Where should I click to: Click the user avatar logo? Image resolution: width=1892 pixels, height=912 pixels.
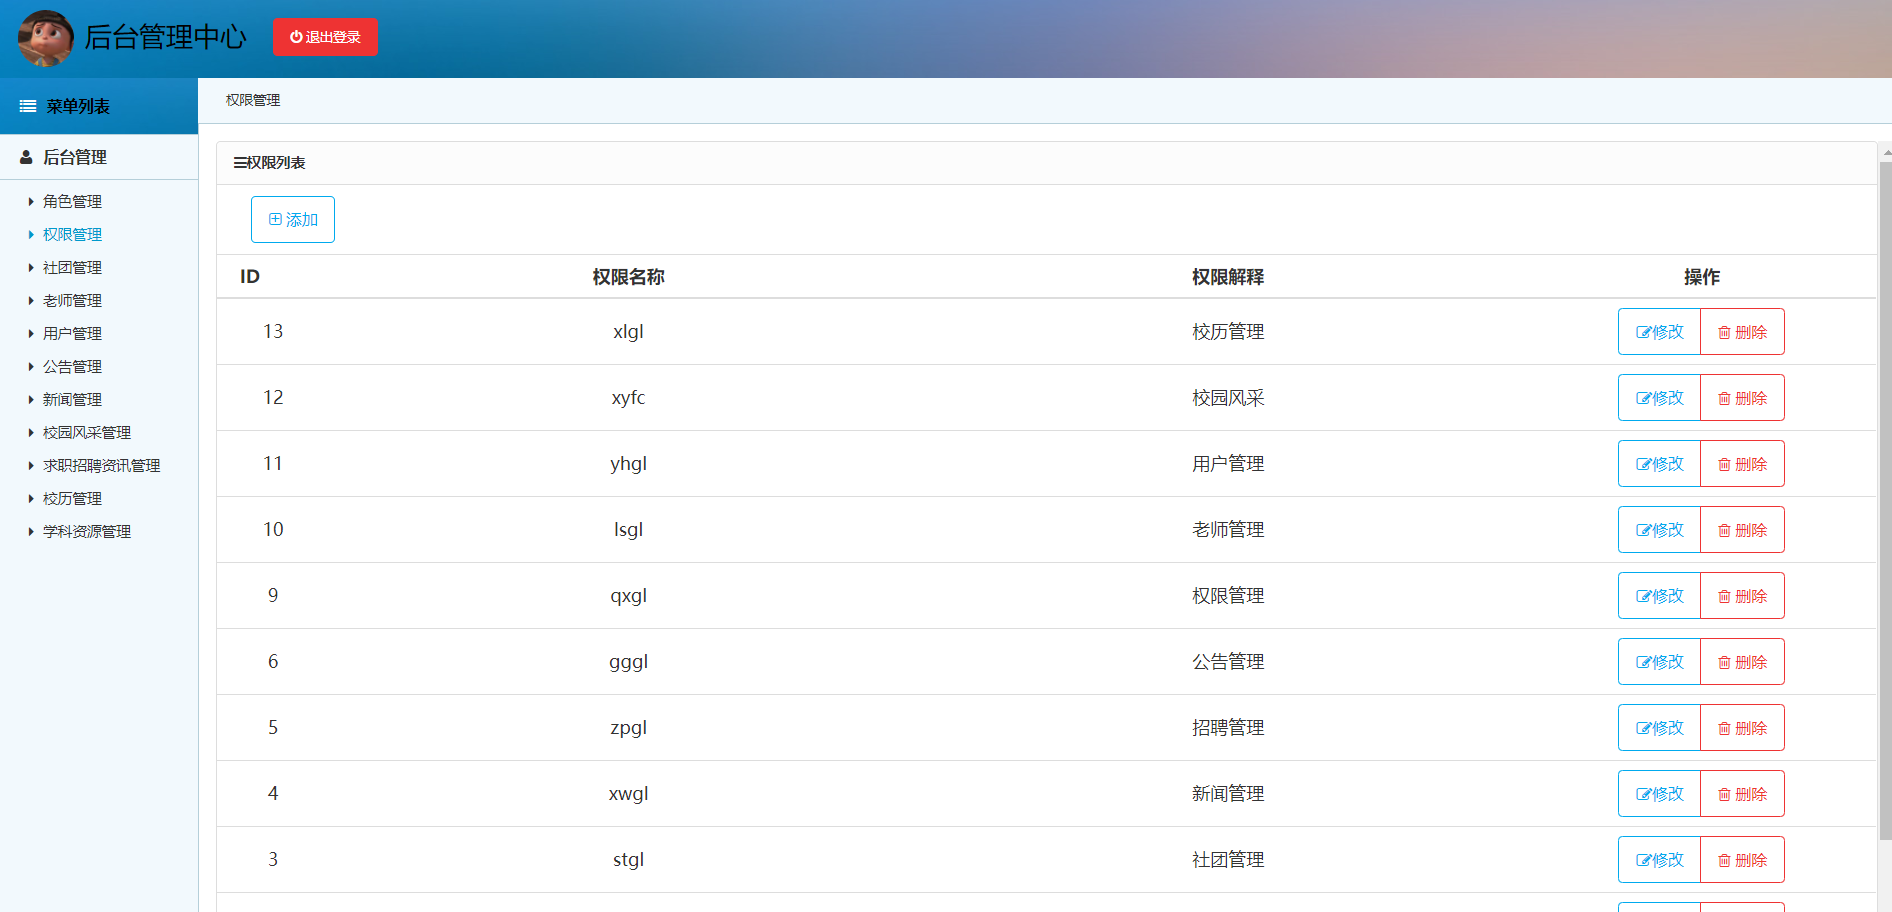click(45, 38)
